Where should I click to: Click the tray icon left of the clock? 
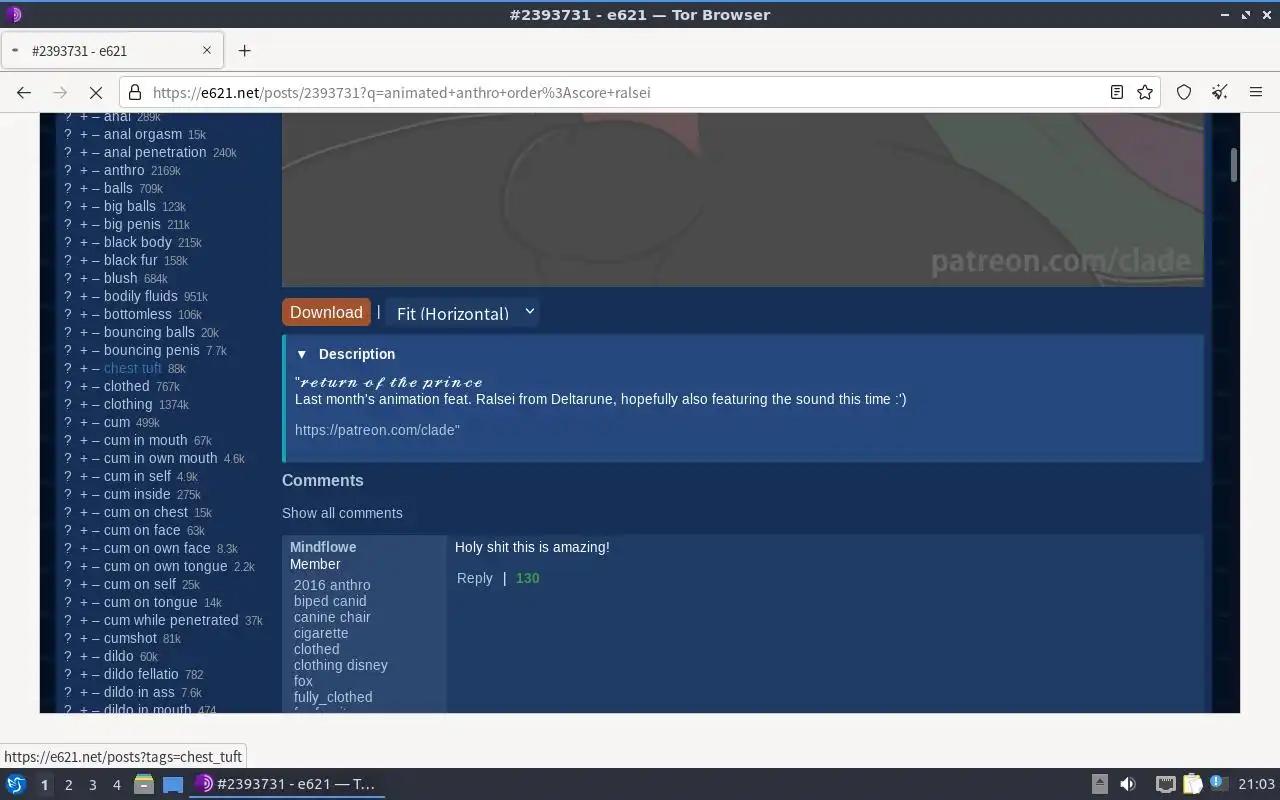click(x=1218, y=784)
